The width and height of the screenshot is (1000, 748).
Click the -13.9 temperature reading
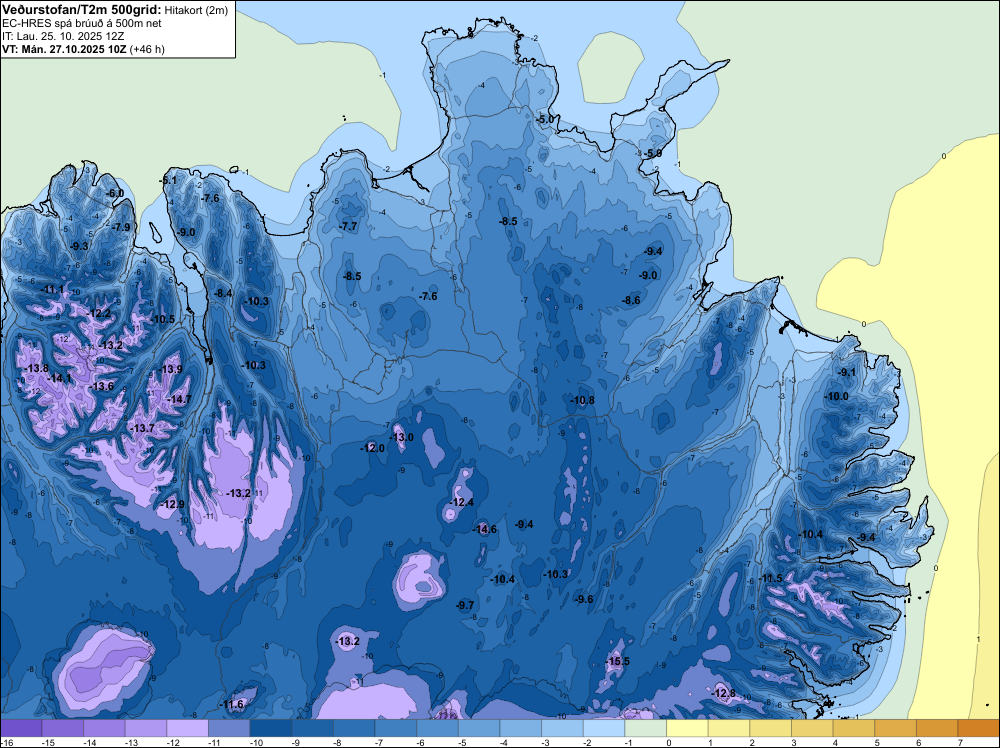pos(170,369)
